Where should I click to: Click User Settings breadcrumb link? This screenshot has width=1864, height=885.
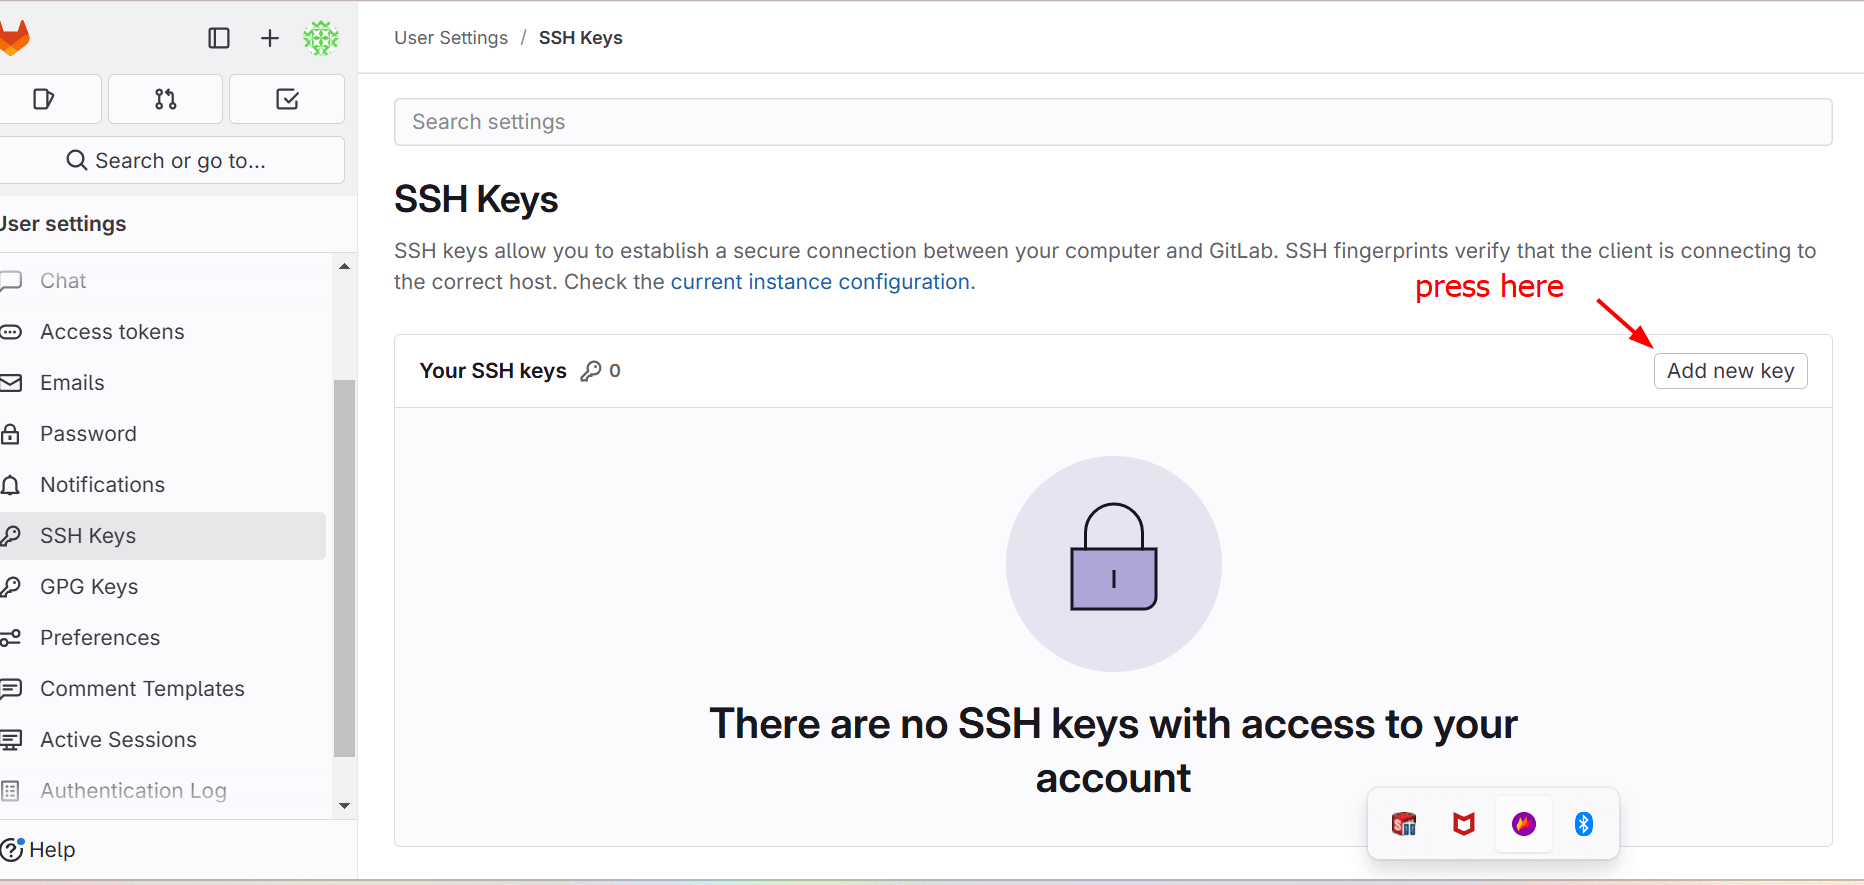click(x=451, y=38)
